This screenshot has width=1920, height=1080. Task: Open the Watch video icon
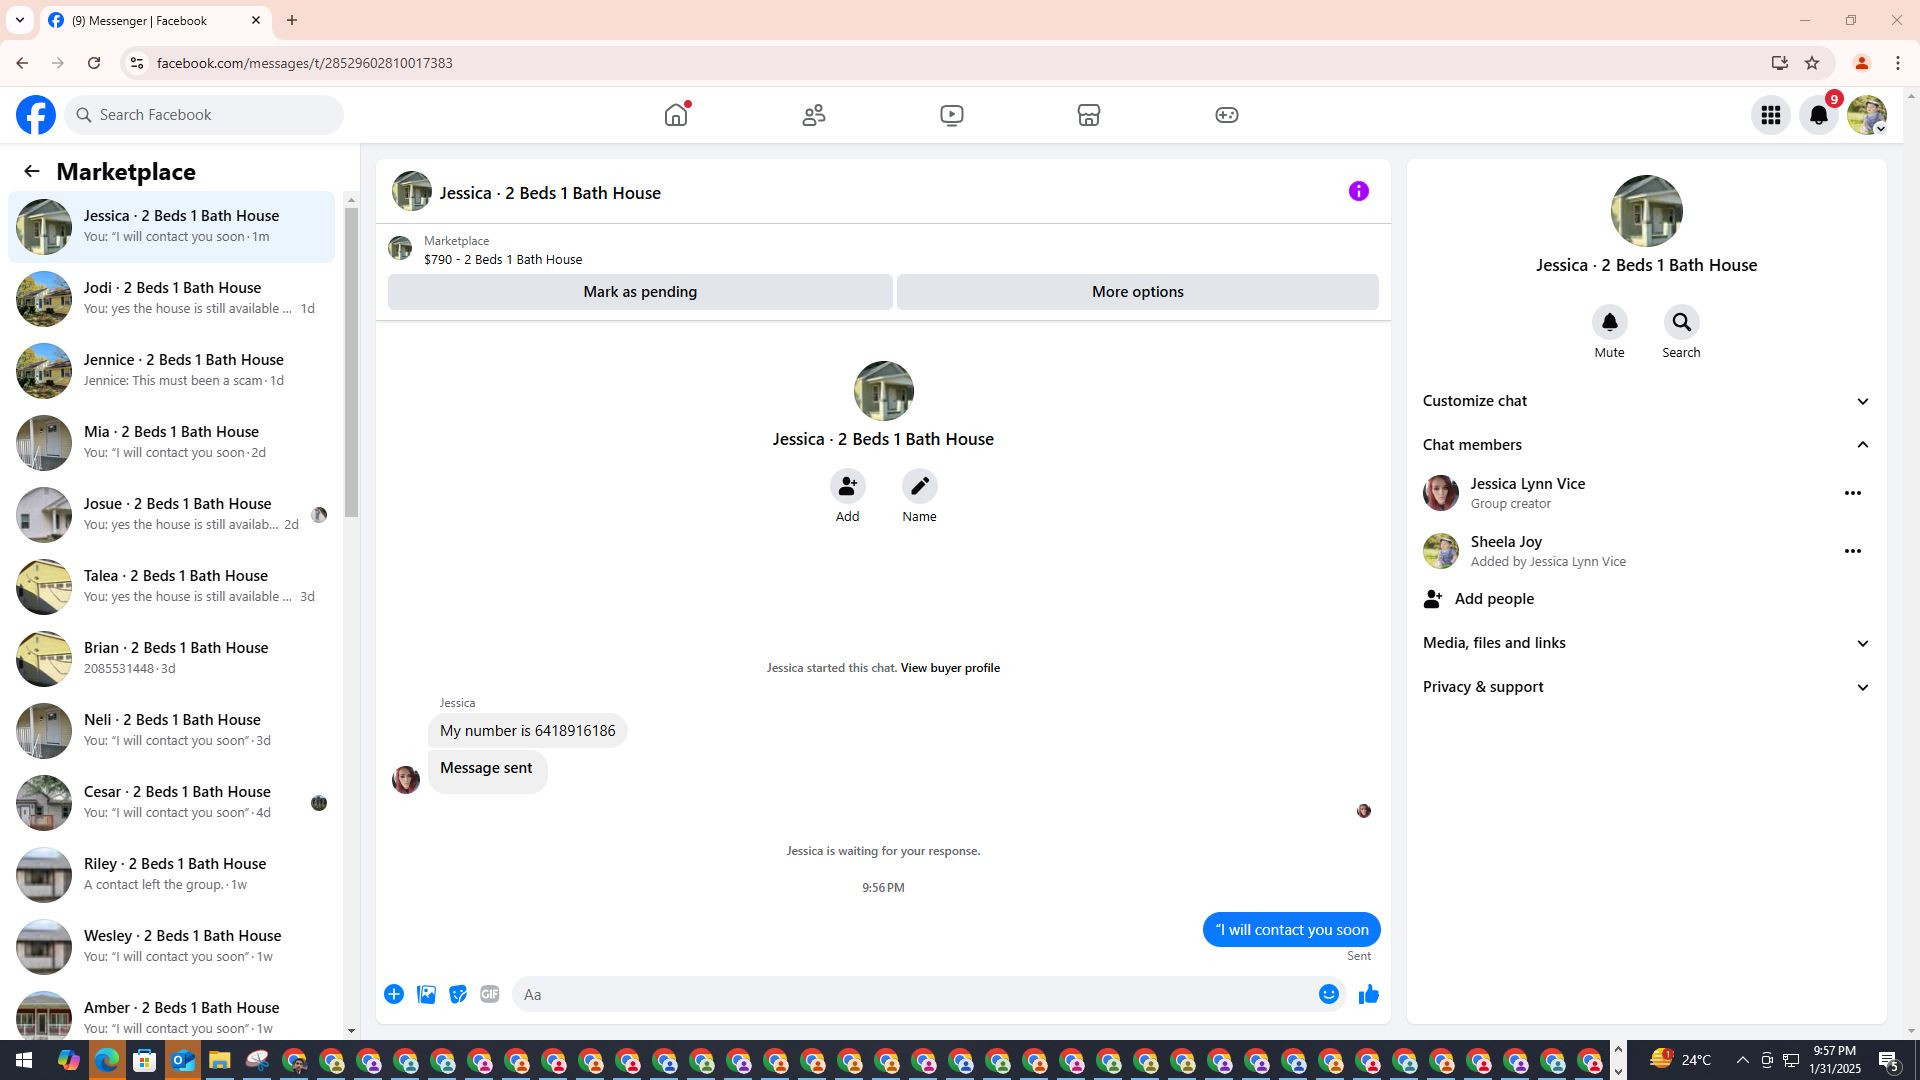[x=952, y=115]
